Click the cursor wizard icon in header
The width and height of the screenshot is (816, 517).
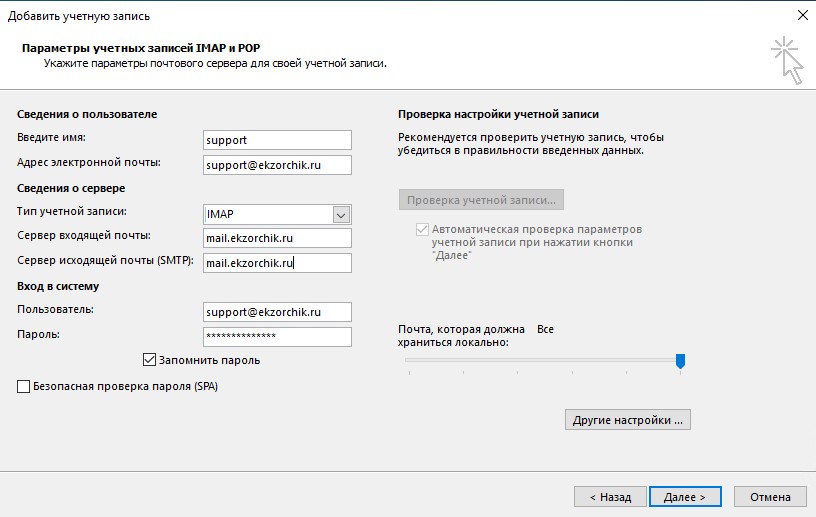tap(787, 61)
